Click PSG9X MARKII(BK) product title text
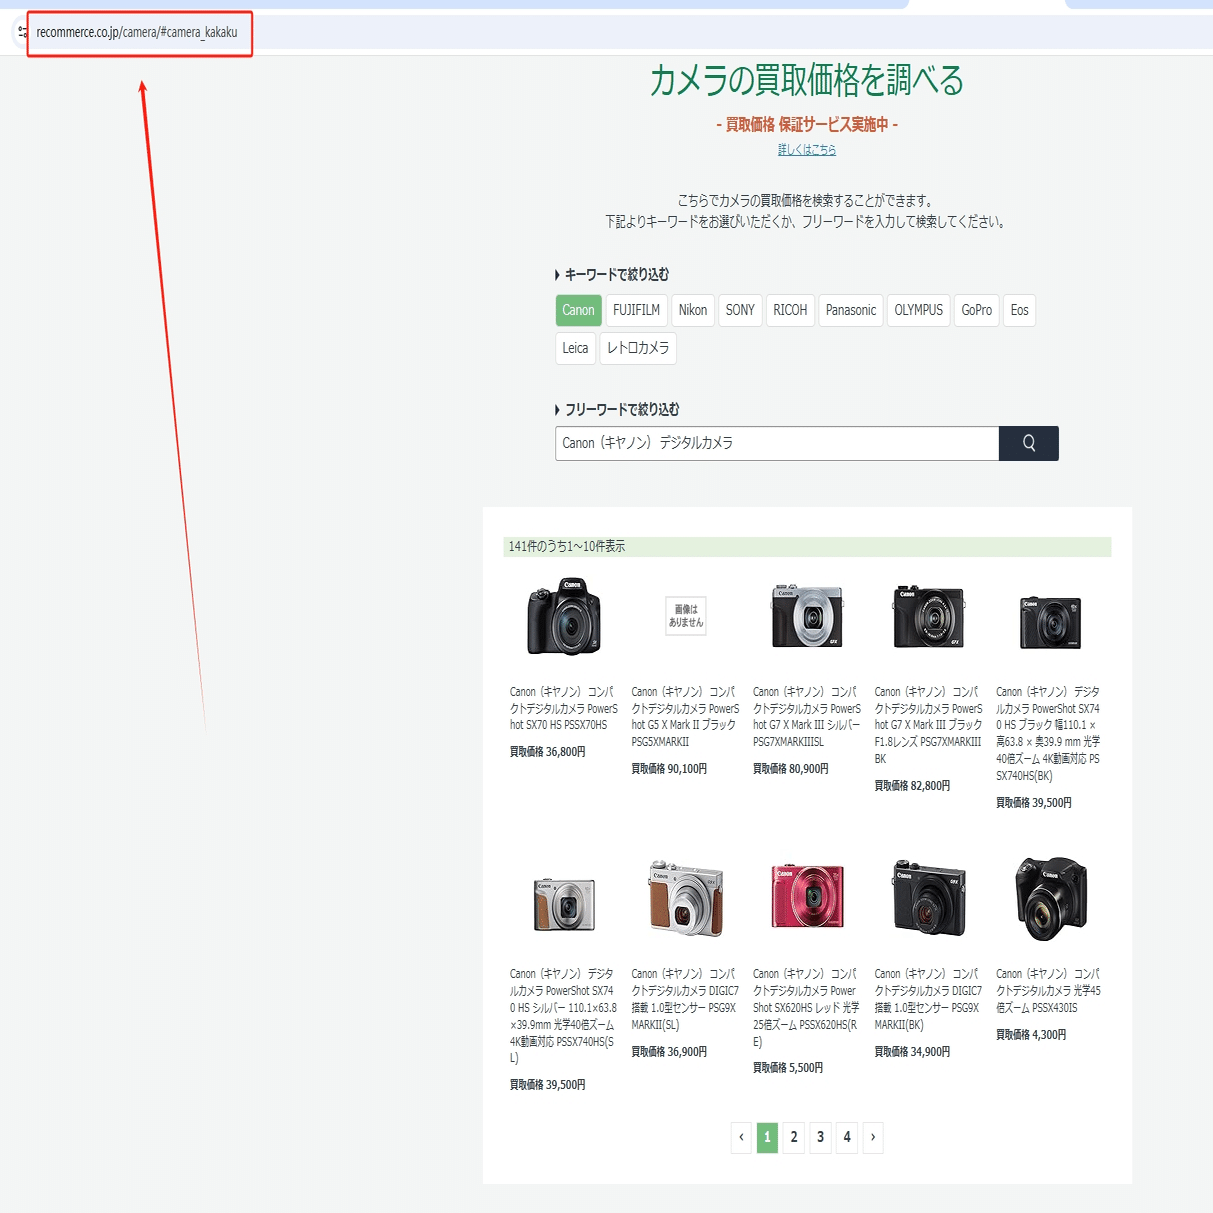Screen dimensions: 1213x1213 tap(929, 999)
